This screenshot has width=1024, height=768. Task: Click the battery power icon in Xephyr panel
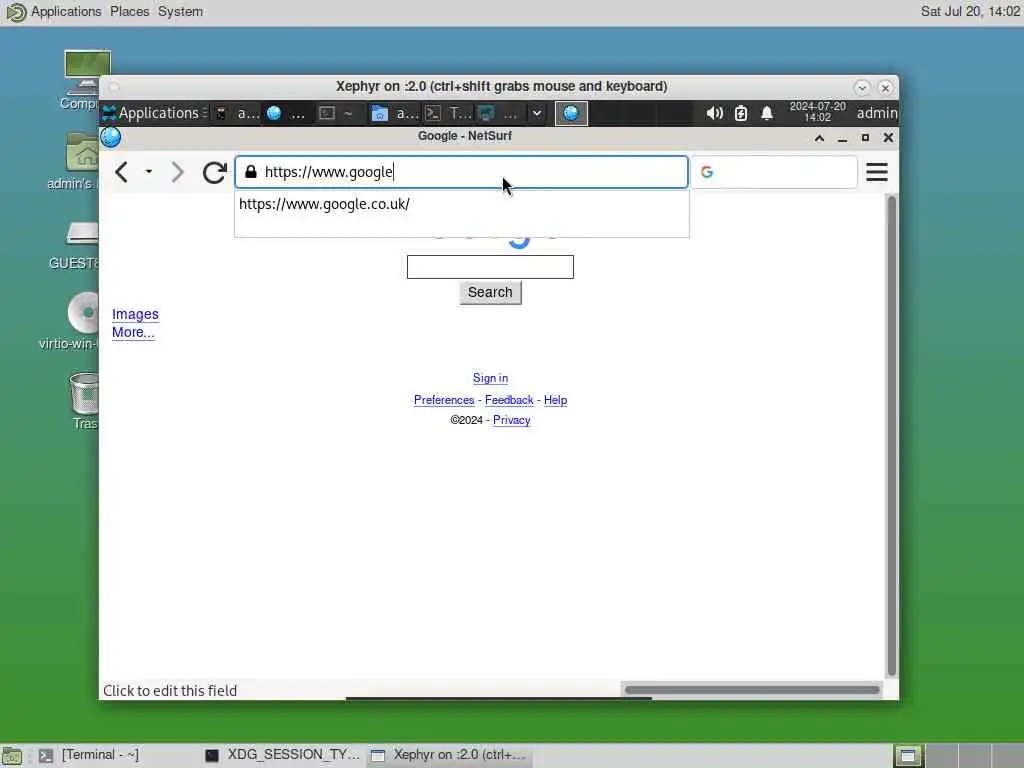pyautogui.click(x=741, y=113)
